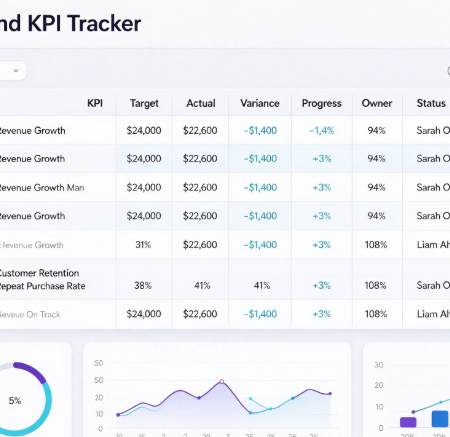This screenshot has width=450, height=437.
Task: Click the purple bar in the bar chart
Action: click(408, 422)
